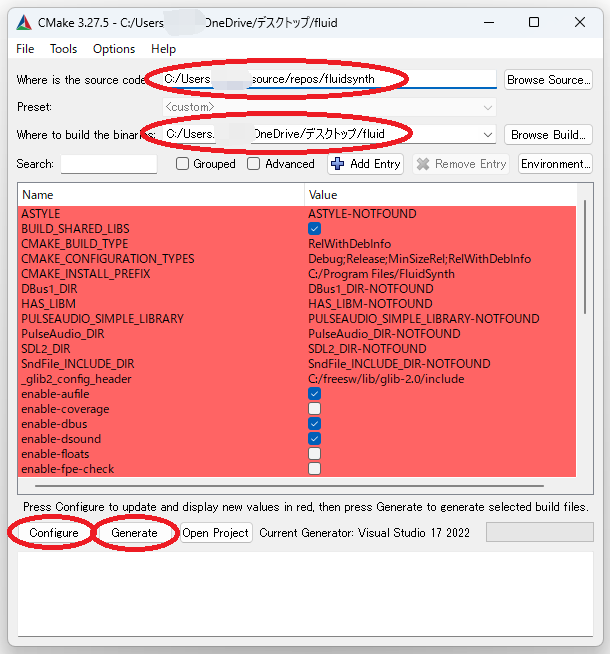610x654 pixels.
Task: Click the CMake logo icon in title bar
Action: (24, 23)
